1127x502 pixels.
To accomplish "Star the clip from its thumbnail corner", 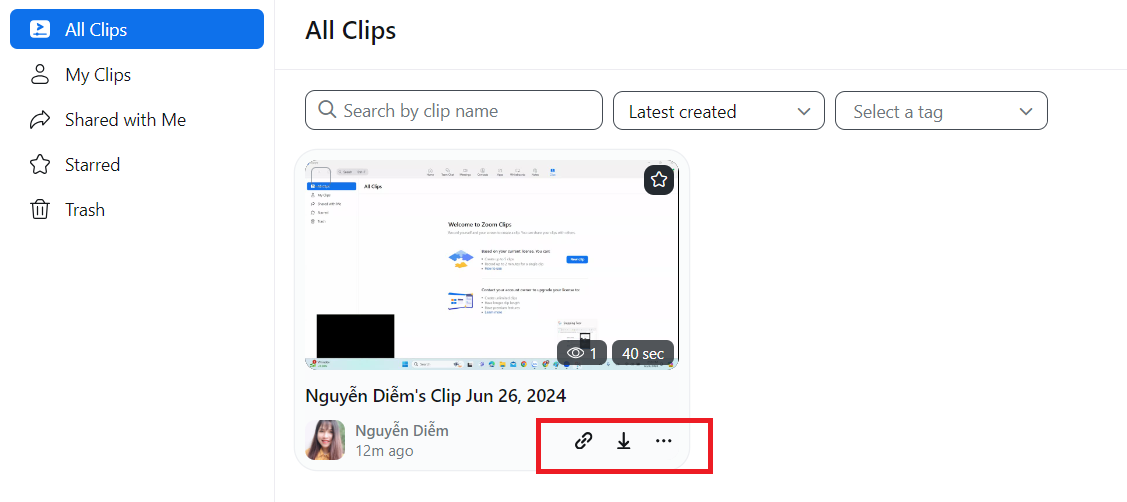I will pos(658,180).
